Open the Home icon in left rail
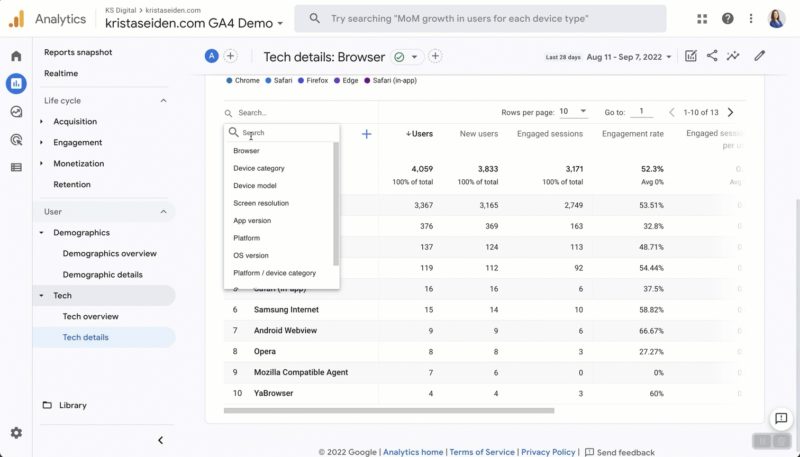This screenshot has height=457, width=800. 16,56
